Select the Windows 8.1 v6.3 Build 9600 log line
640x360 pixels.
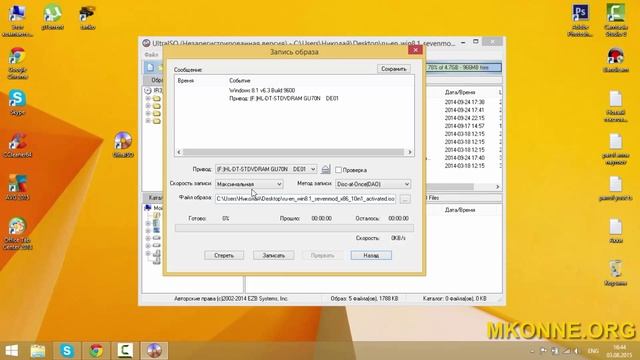262,90
